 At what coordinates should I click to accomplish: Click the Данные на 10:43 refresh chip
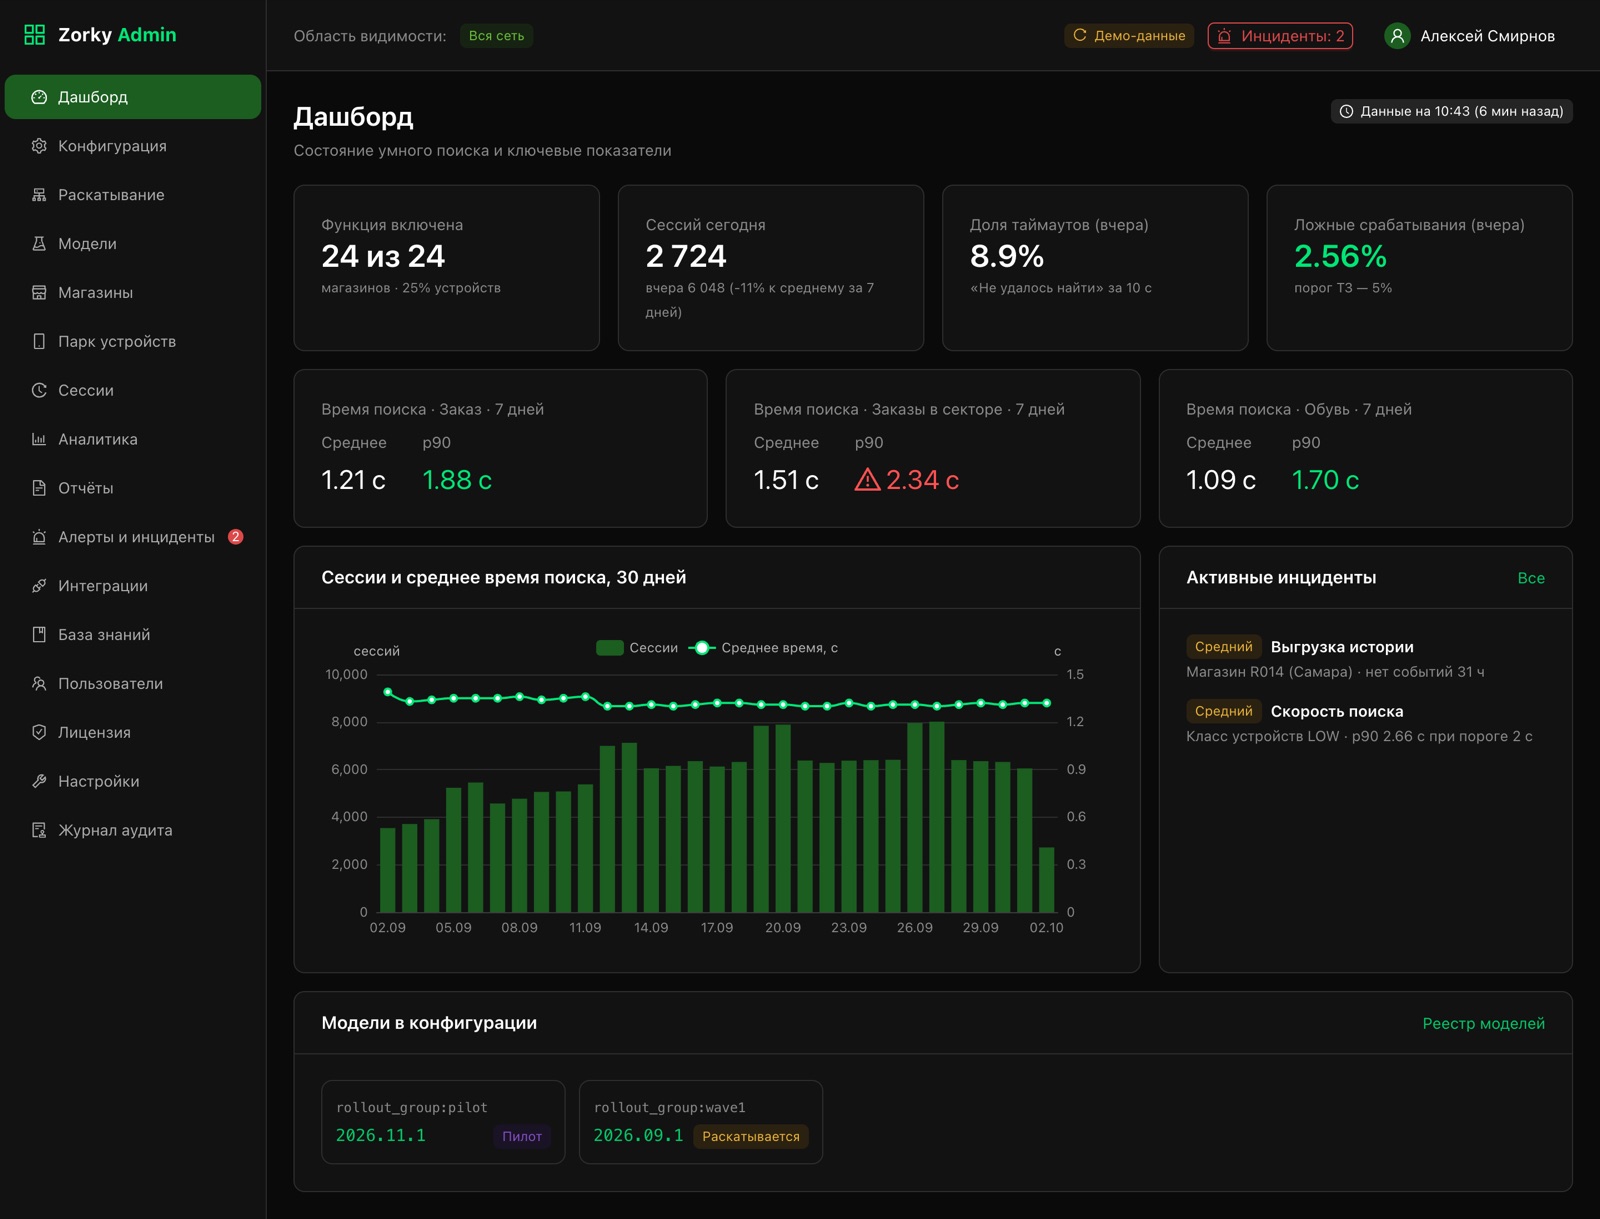(1451, 111)
